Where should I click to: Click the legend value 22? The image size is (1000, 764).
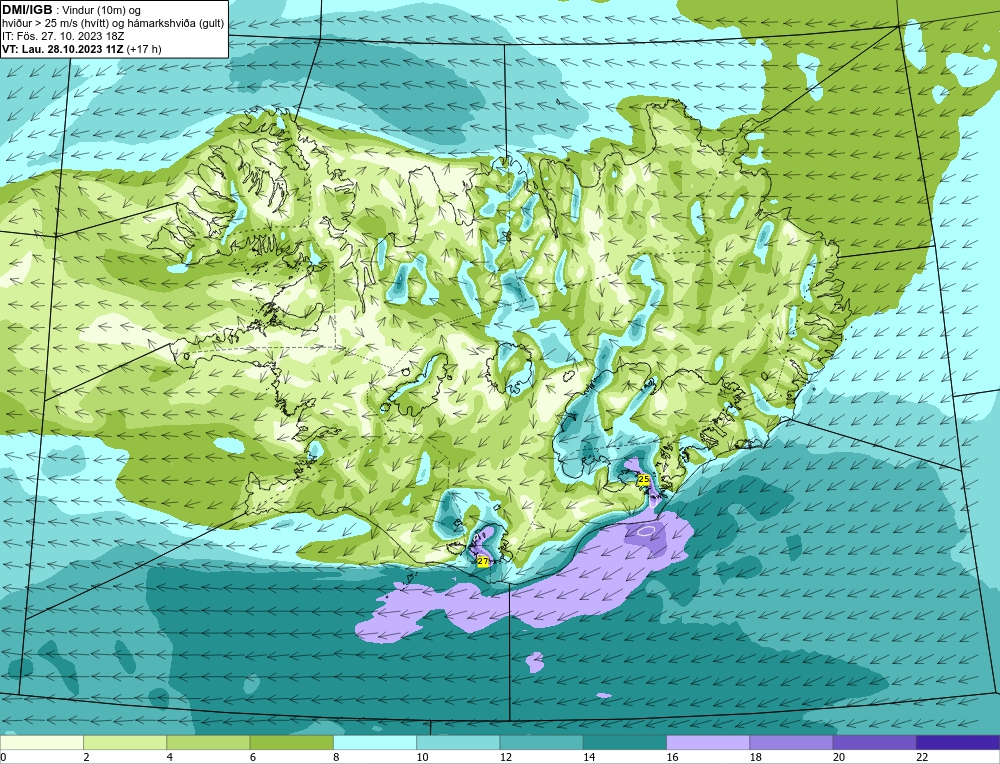tap(922, 757)
